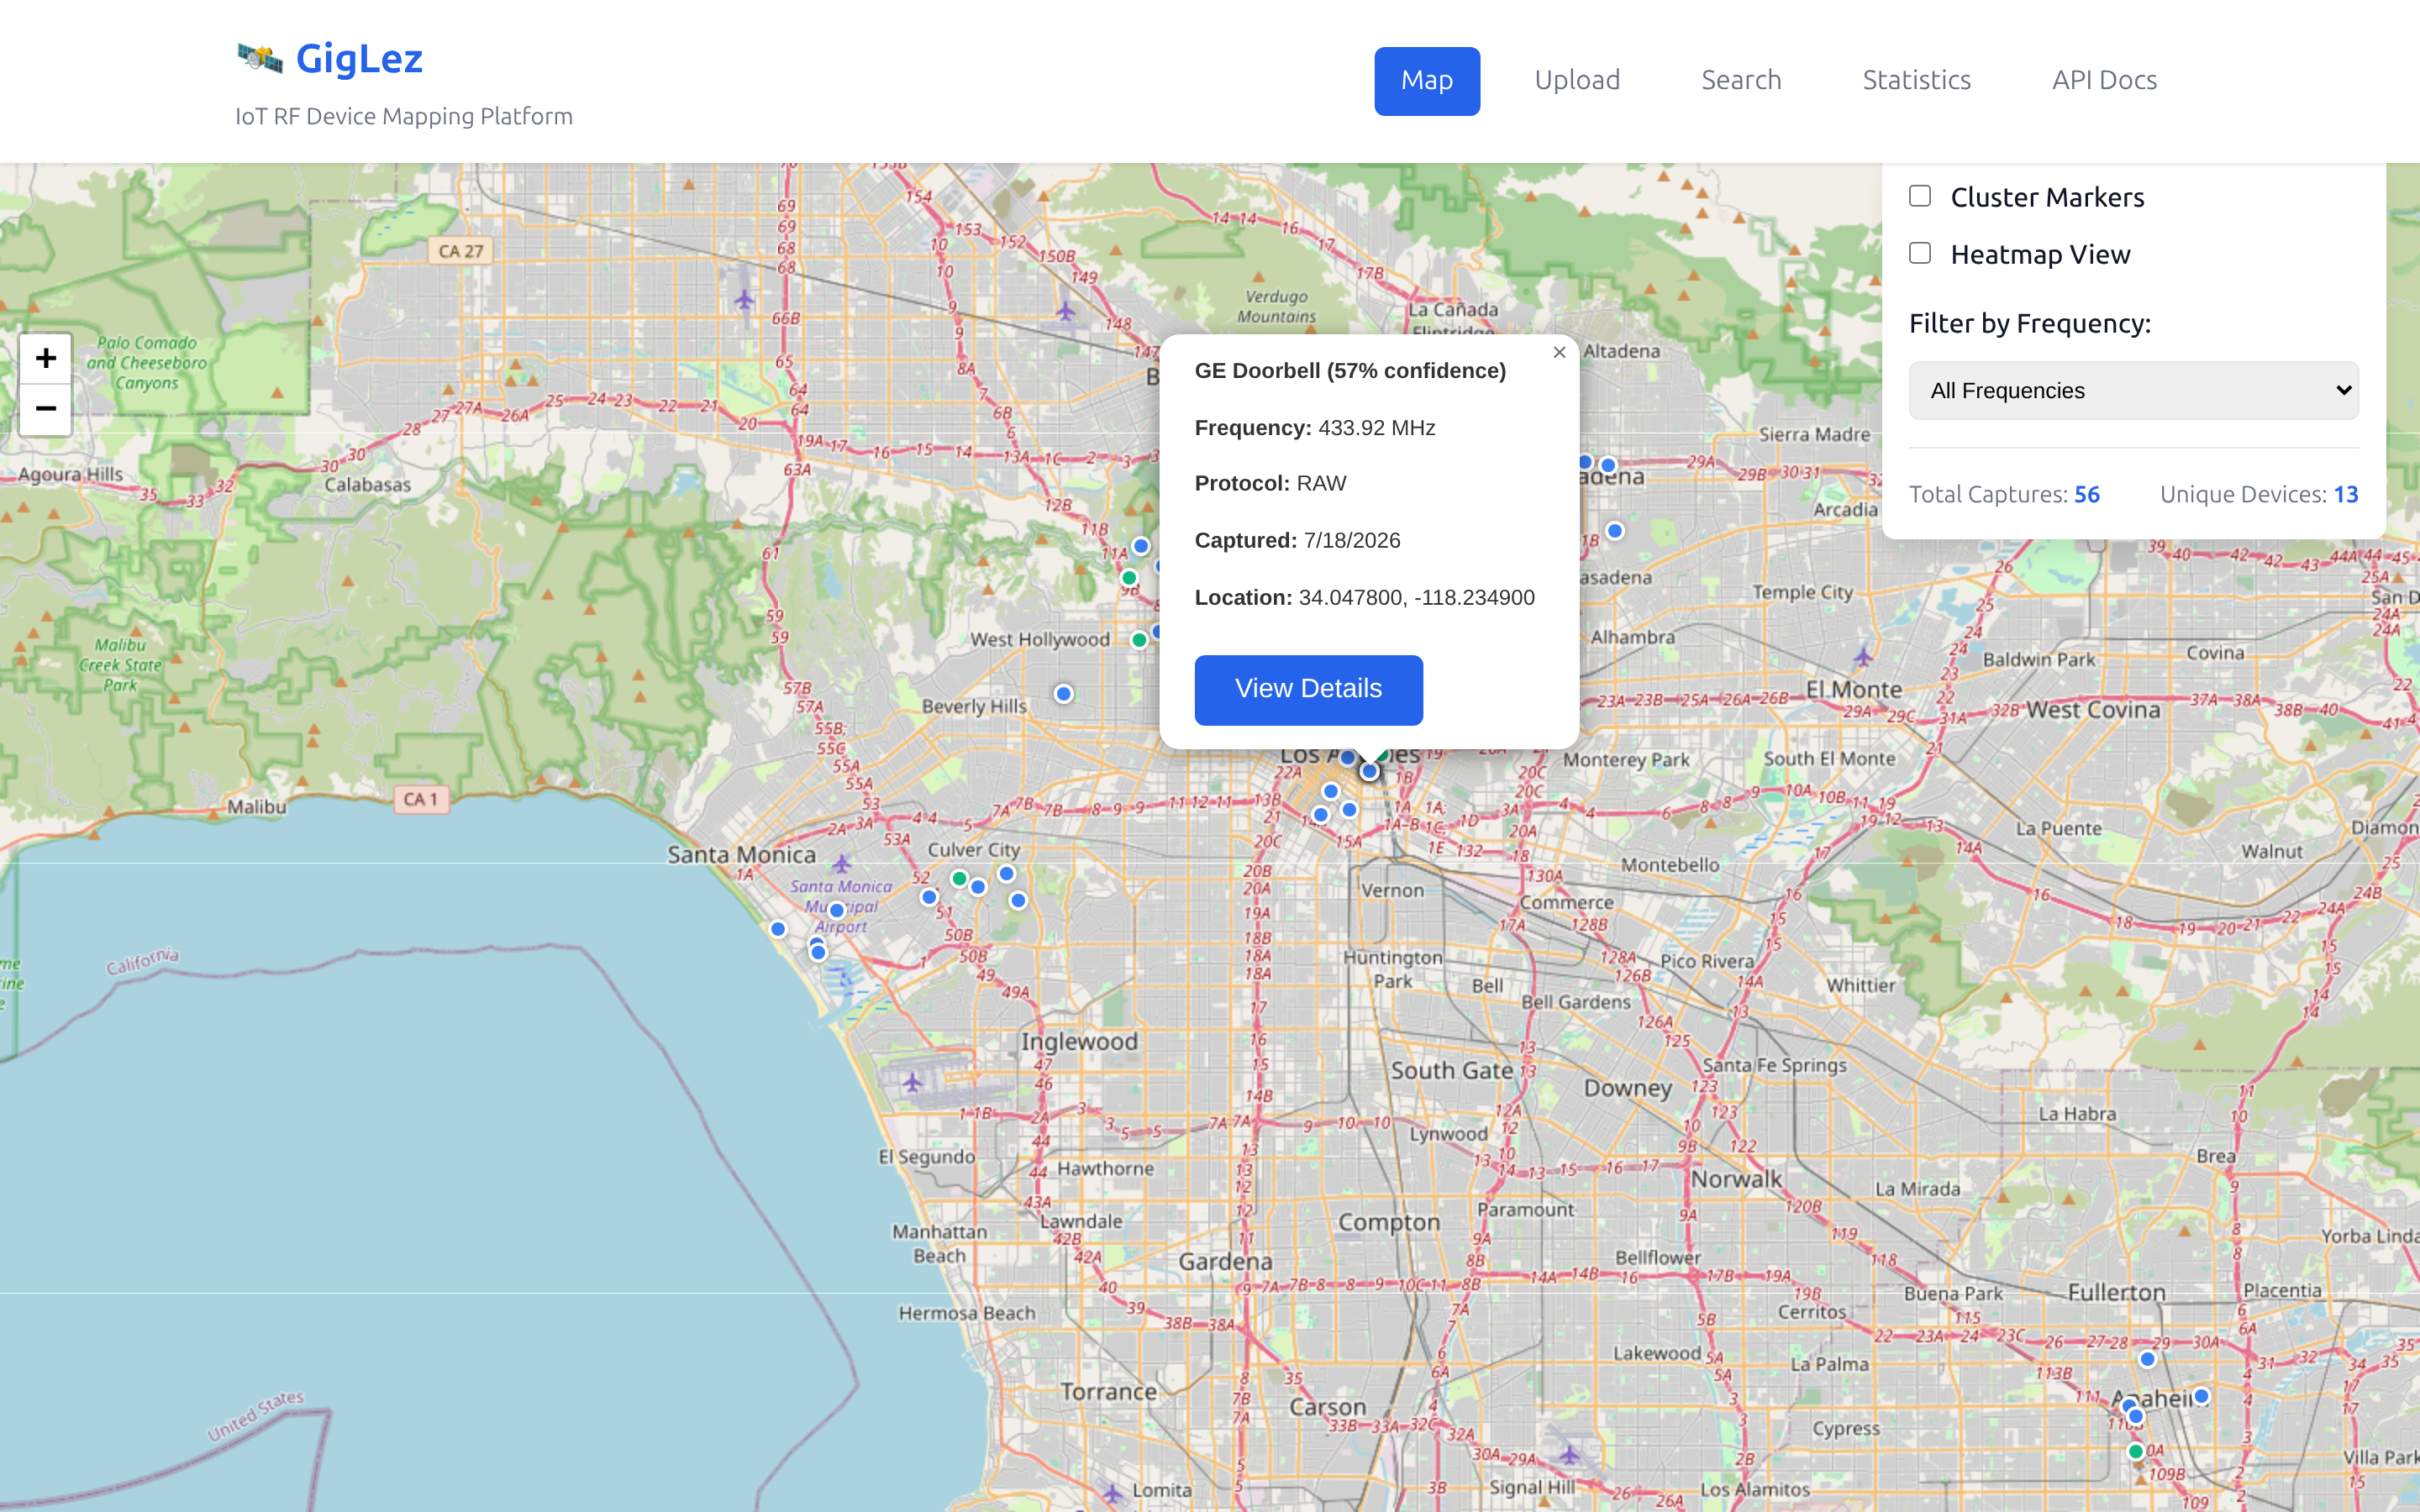Select the blue marker east of Culver City label

(x=1007, y=874)
